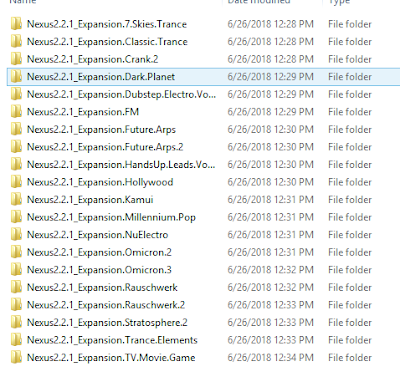Click the date cell in Kamui row
This screenshot has height=387, width=400.
coord(270,200)
